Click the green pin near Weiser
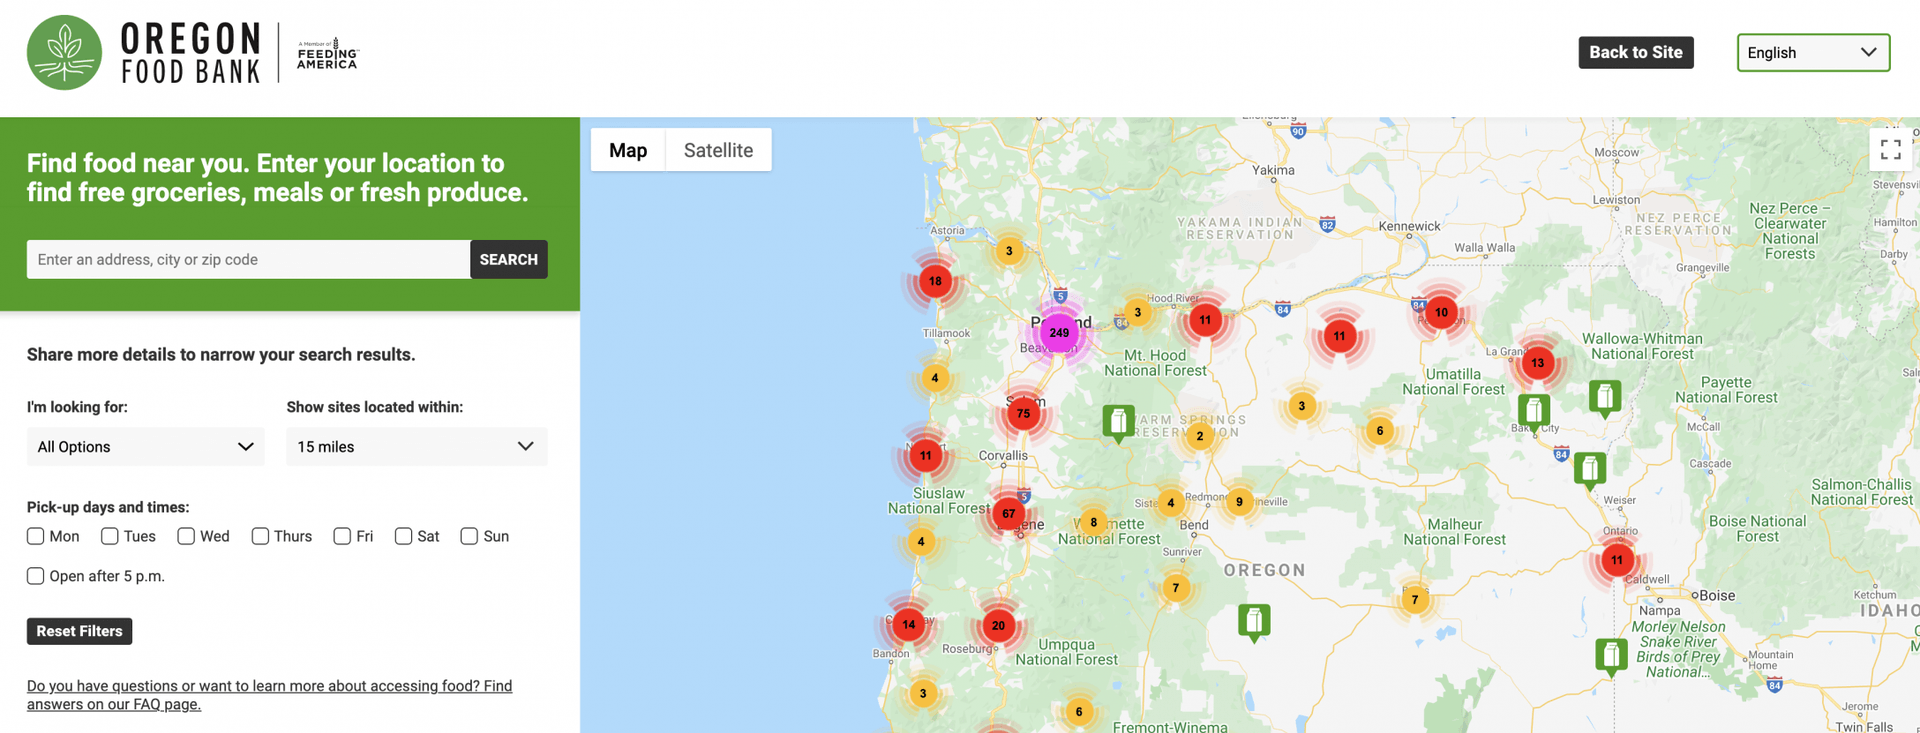 (1590, 470)
